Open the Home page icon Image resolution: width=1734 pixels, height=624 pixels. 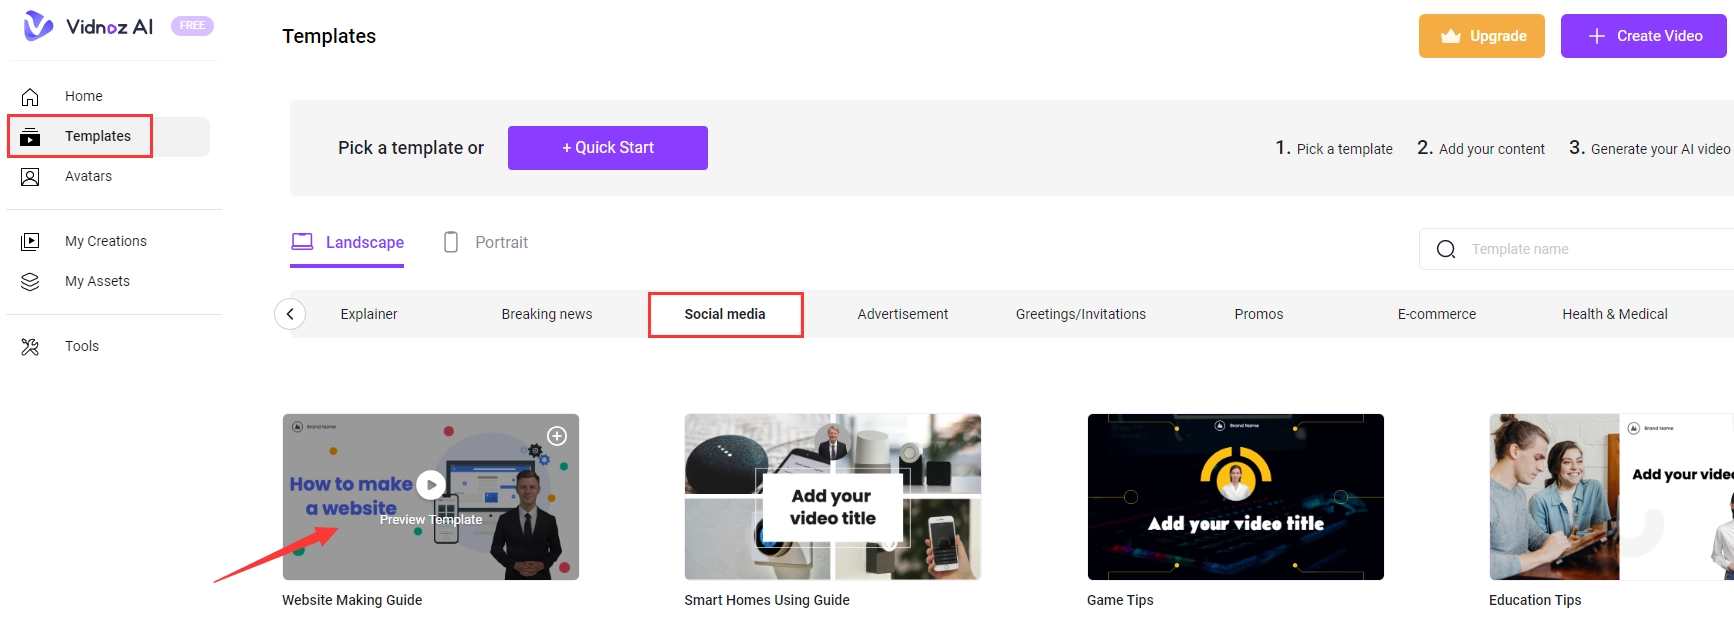(x=30, y=97)
